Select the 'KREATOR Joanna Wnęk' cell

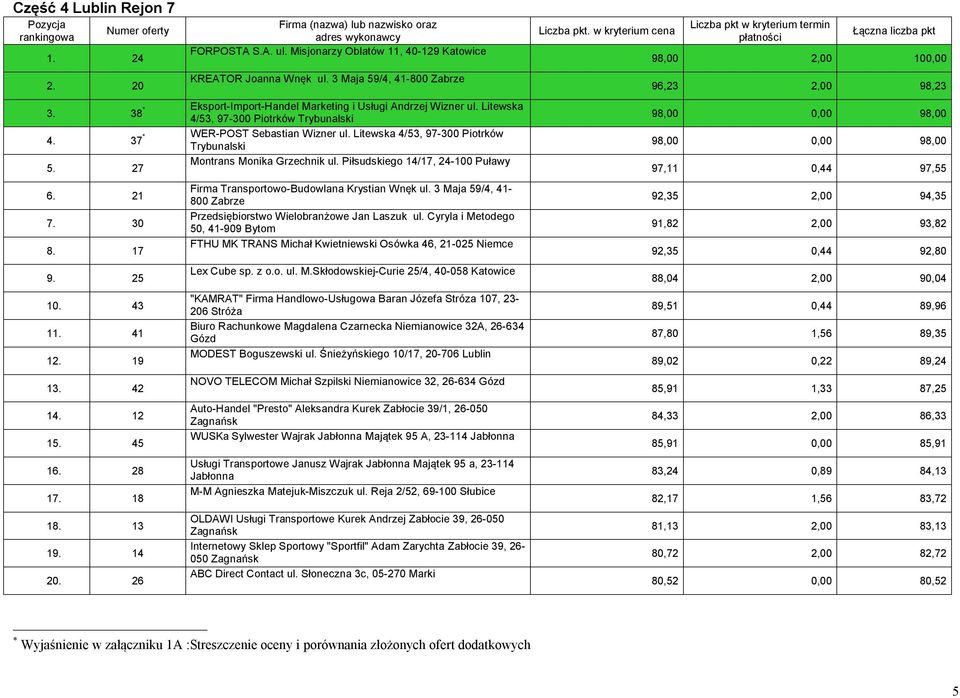(x=358, y=86)
